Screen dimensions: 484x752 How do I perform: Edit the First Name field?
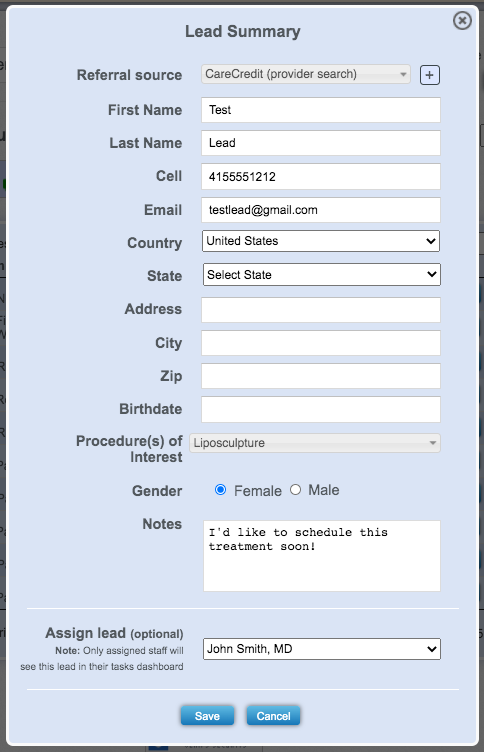(x=320, y=110)
